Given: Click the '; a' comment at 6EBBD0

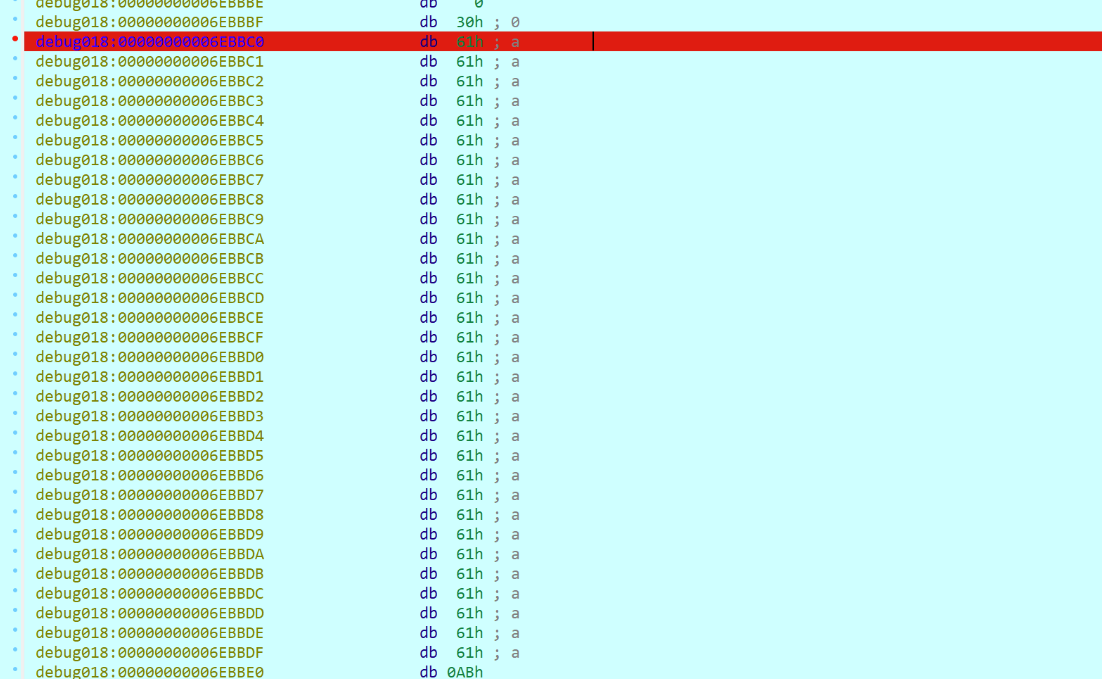Looking at the screenshot, I should tap(506, 357).
